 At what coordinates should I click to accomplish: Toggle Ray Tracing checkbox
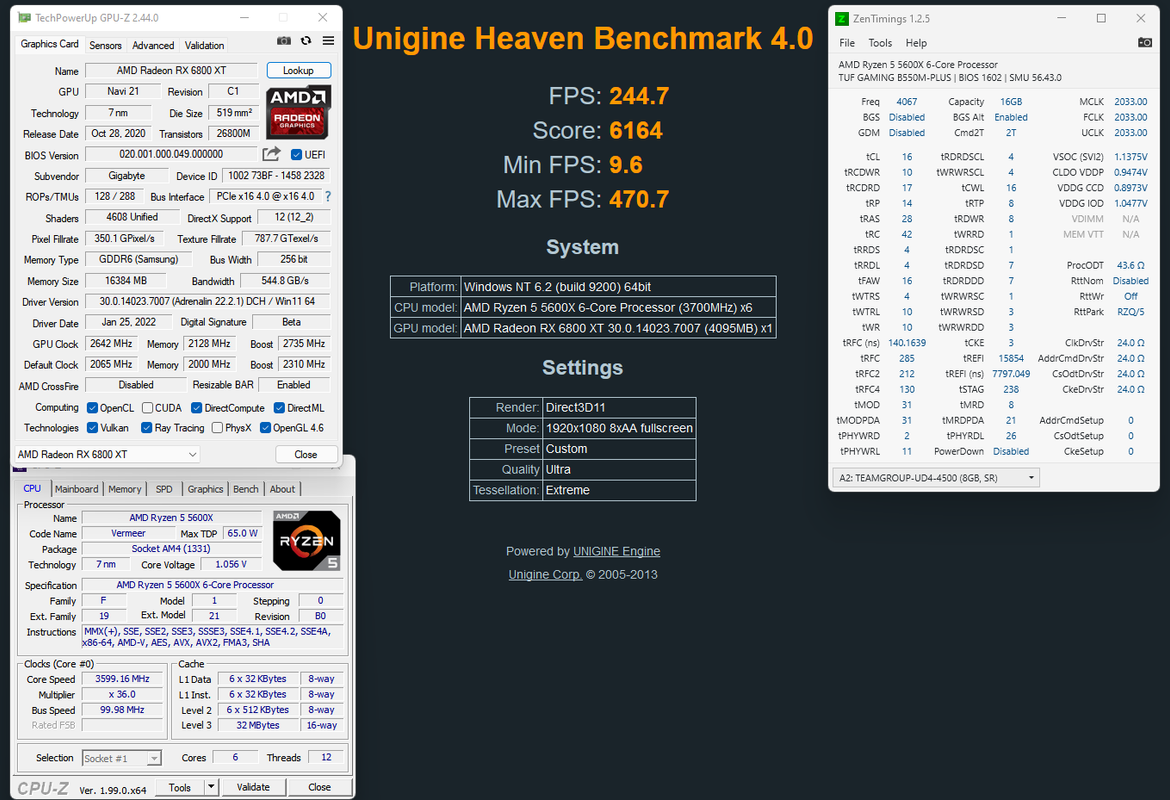(147, 428)
